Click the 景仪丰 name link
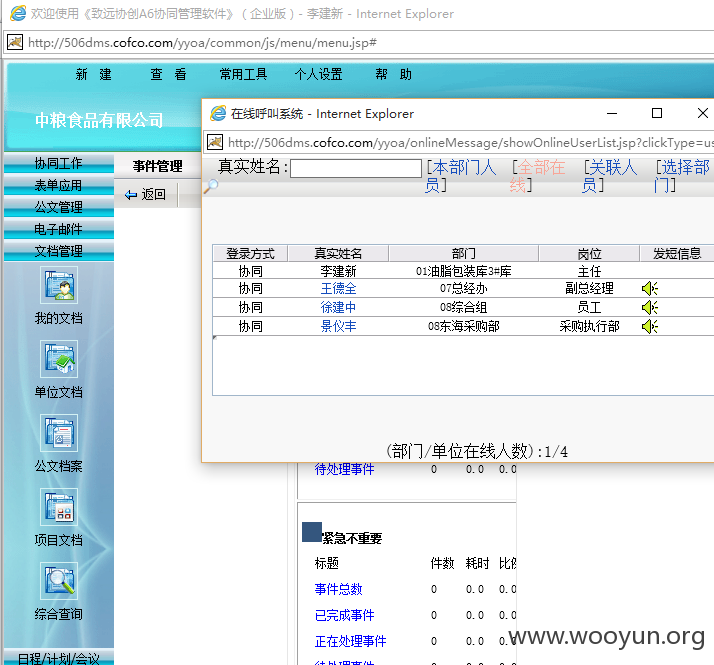The width and height of the screenshot is (714, 665). pos(338,326)
